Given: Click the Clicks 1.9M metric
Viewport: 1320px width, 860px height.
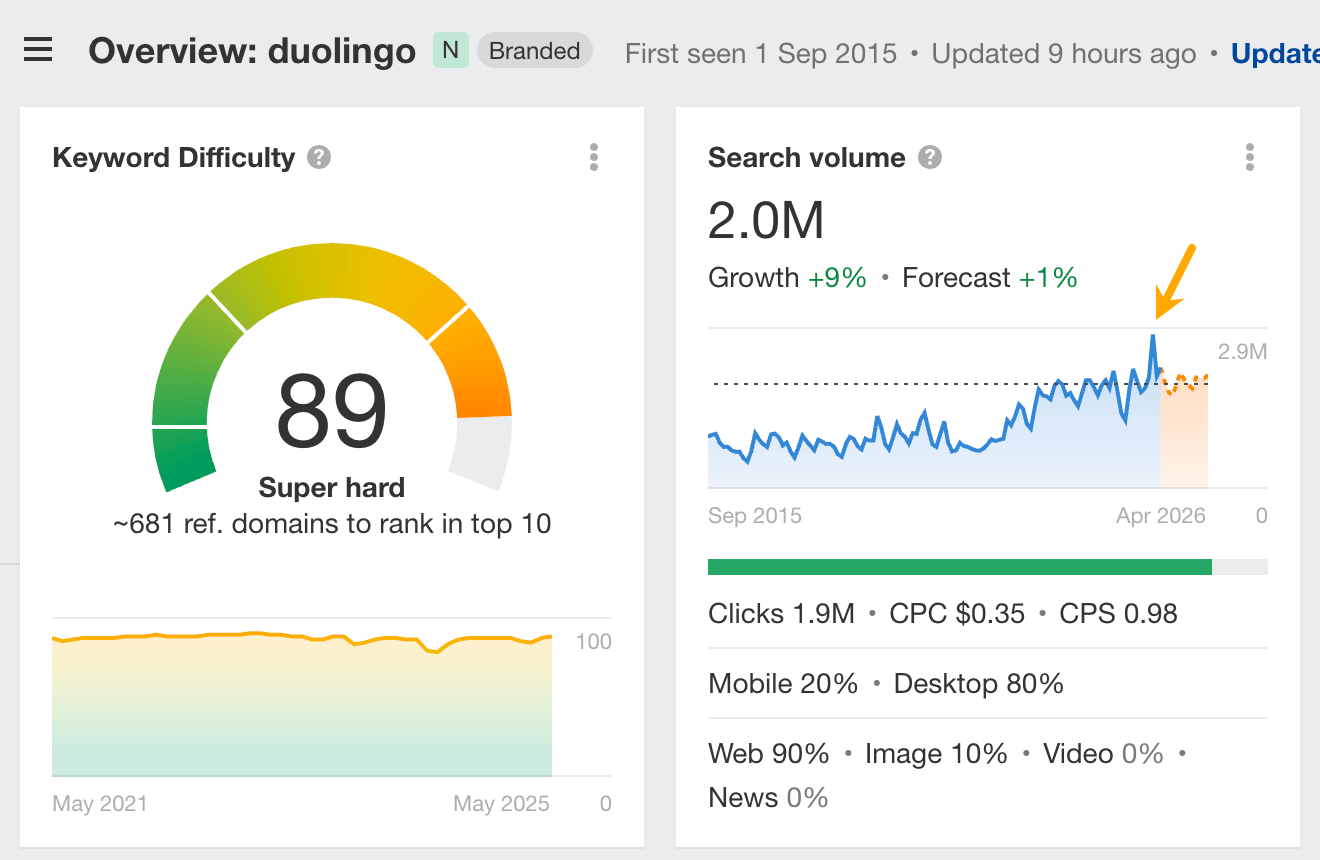Looking at the screenshot, I should 781,613.
